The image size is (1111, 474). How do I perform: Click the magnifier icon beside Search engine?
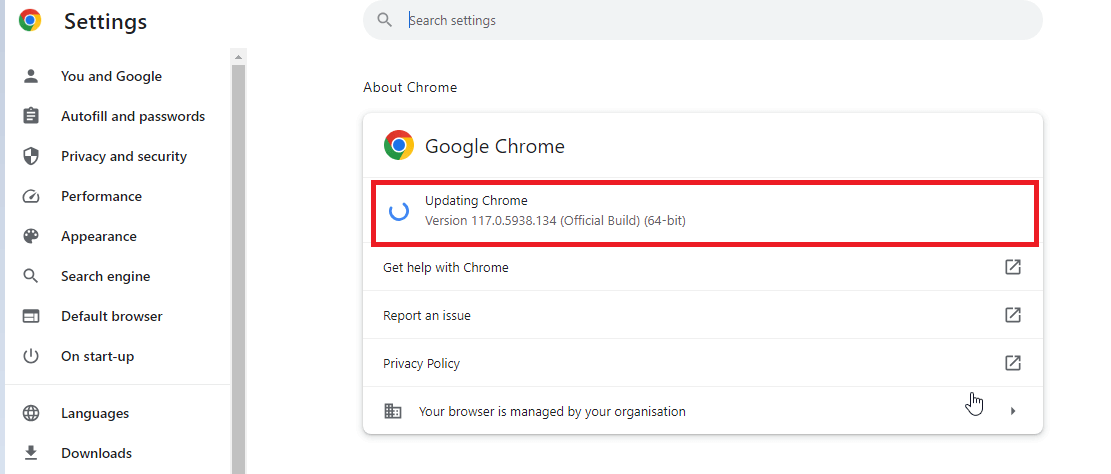pos(30,276)
